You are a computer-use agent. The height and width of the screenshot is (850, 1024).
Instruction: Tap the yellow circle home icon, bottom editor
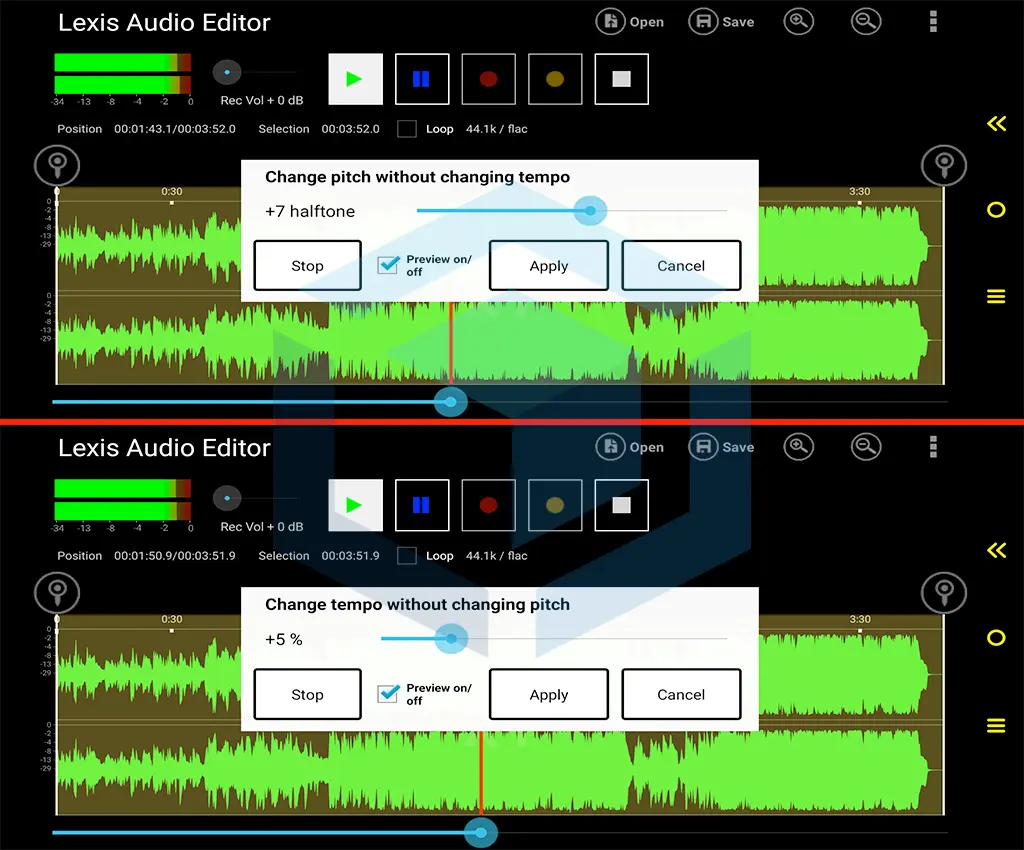[x=996, y=637]
